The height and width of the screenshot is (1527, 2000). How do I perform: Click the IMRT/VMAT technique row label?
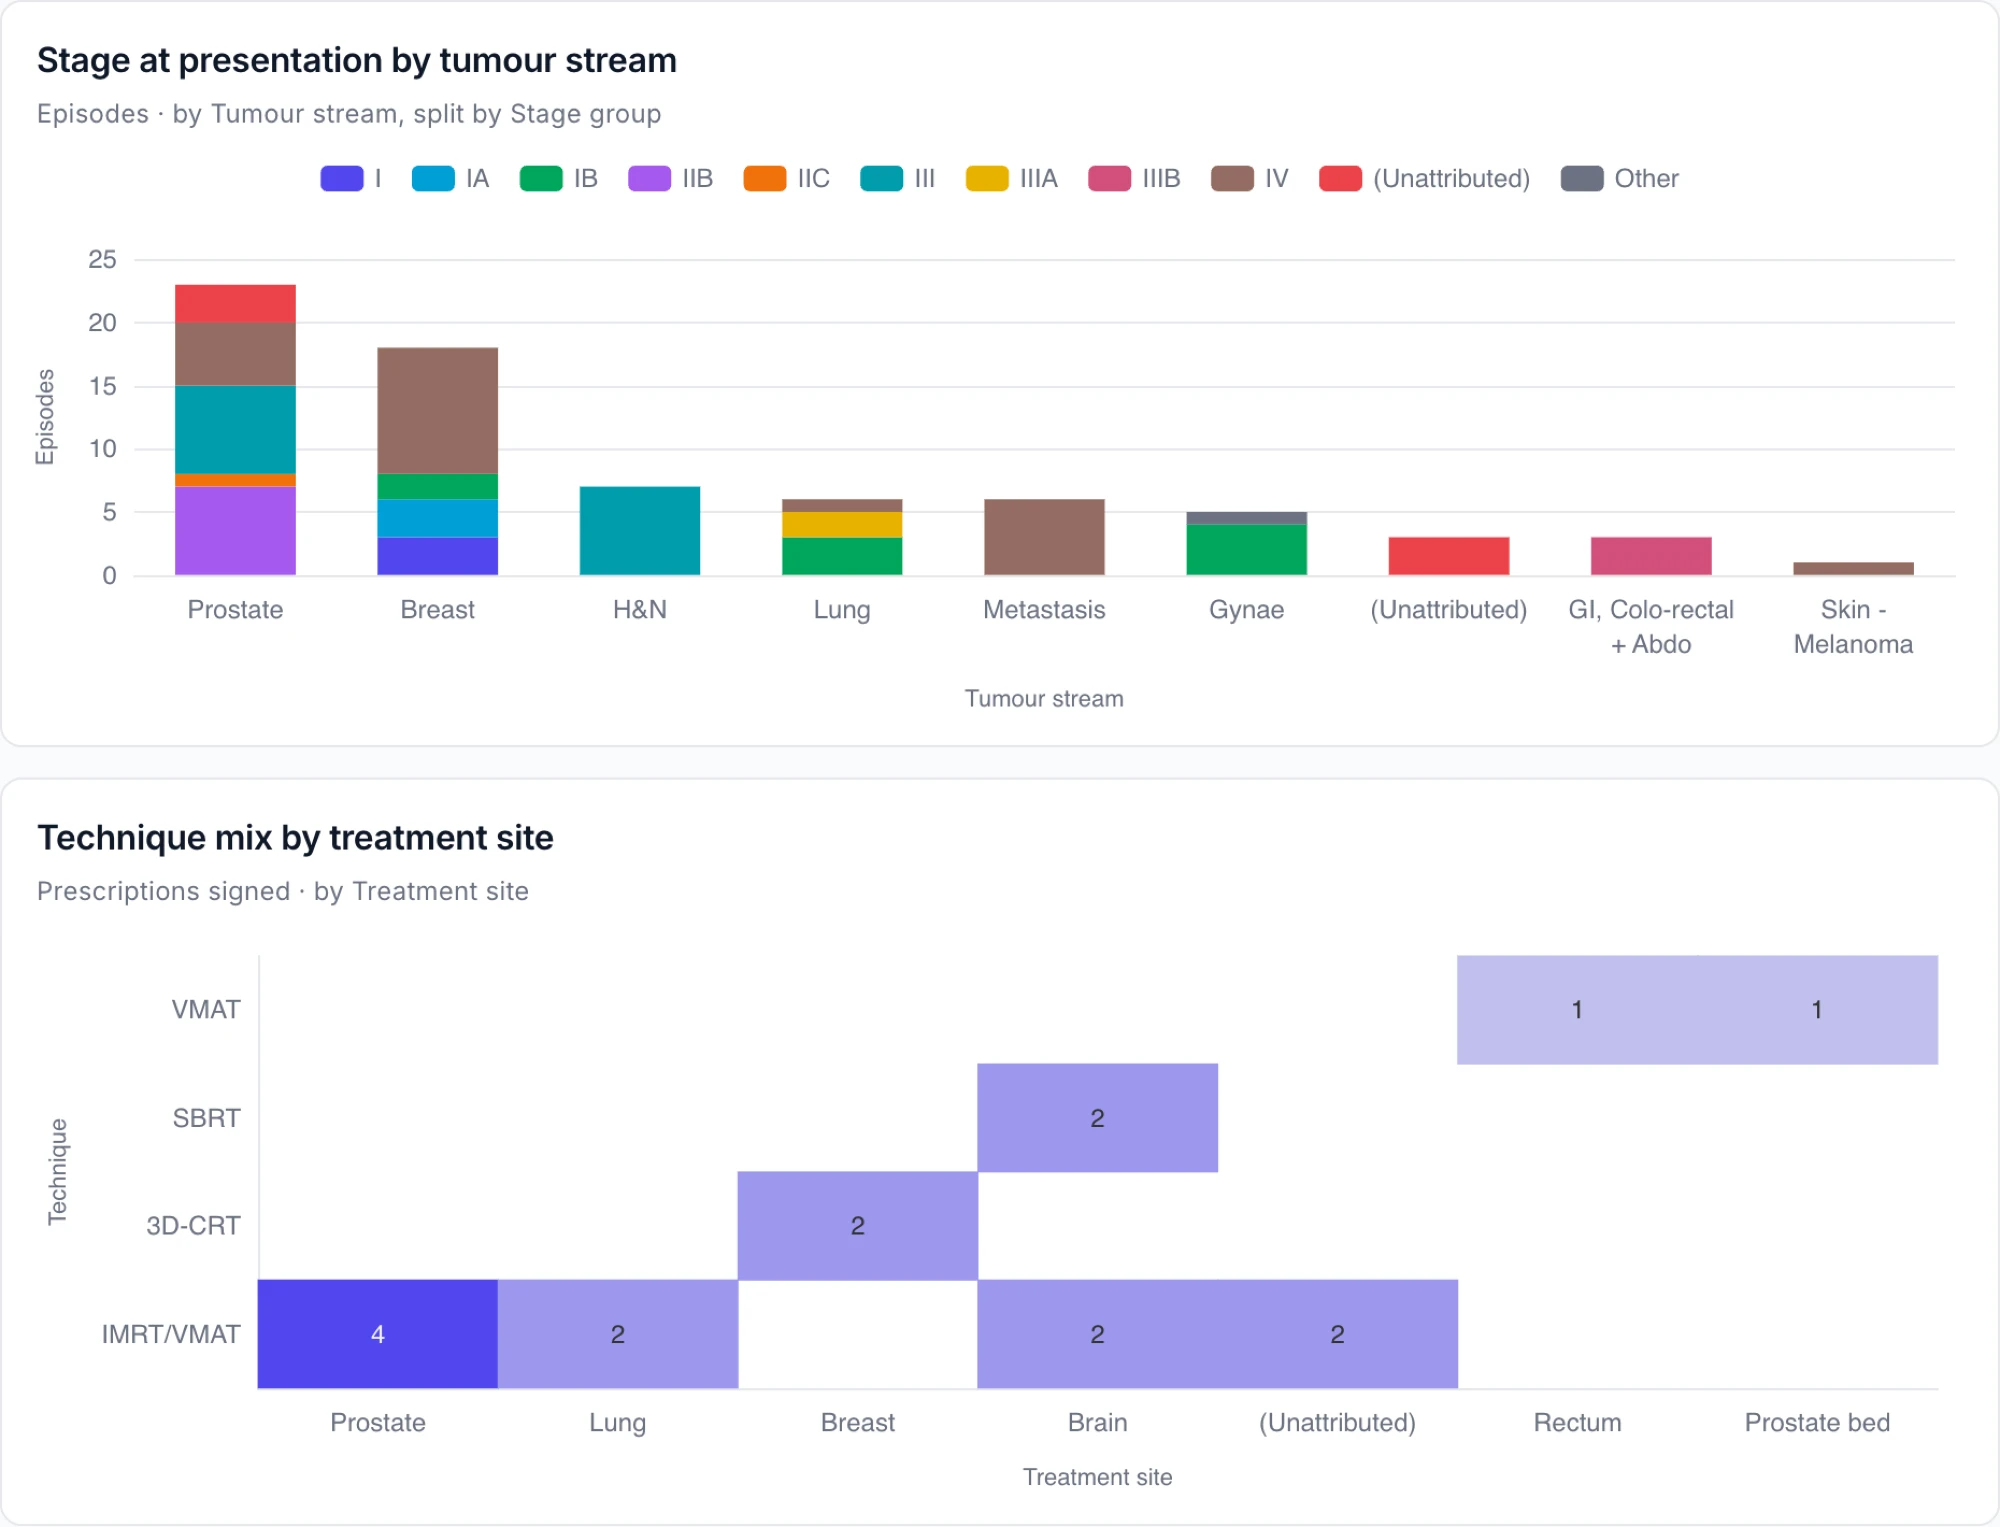pos(171,1334)
